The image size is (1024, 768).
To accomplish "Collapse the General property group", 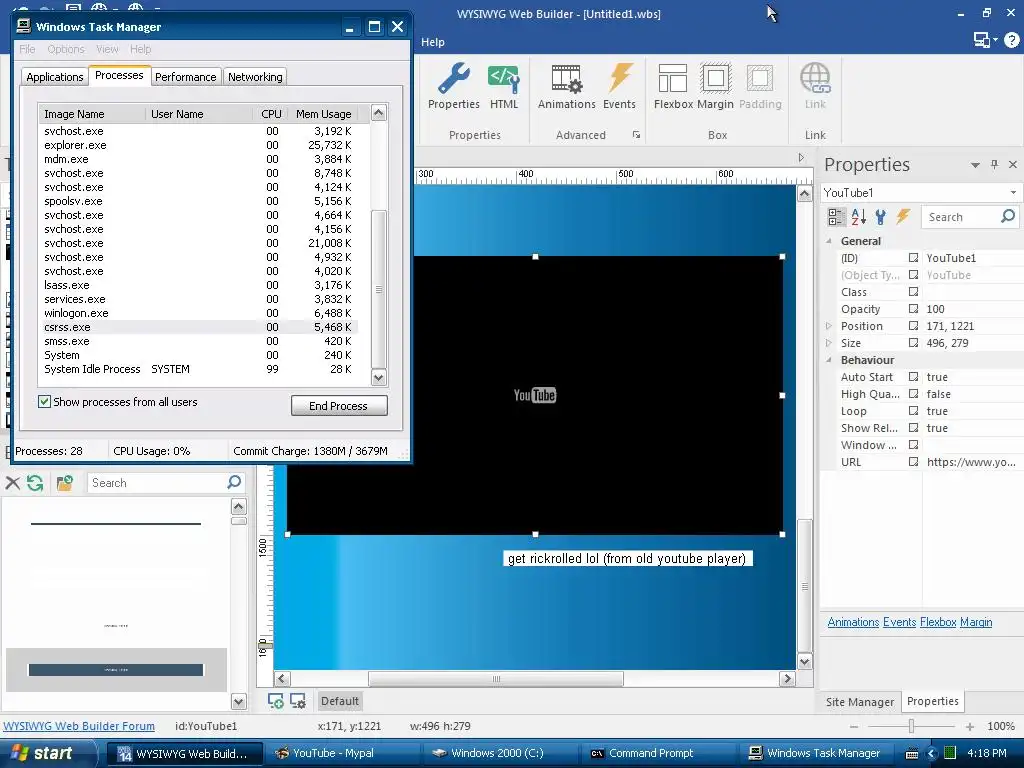I will tap(829, 241).
